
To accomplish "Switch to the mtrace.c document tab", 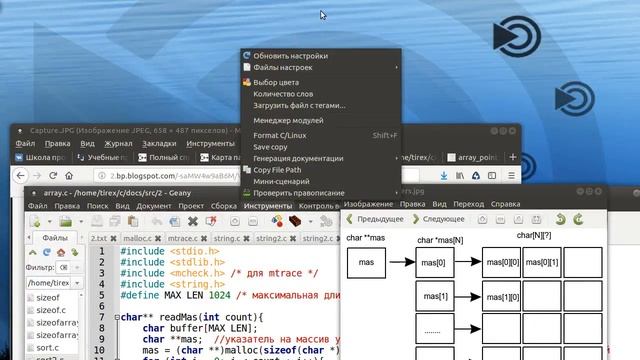I will pos(182,238).
